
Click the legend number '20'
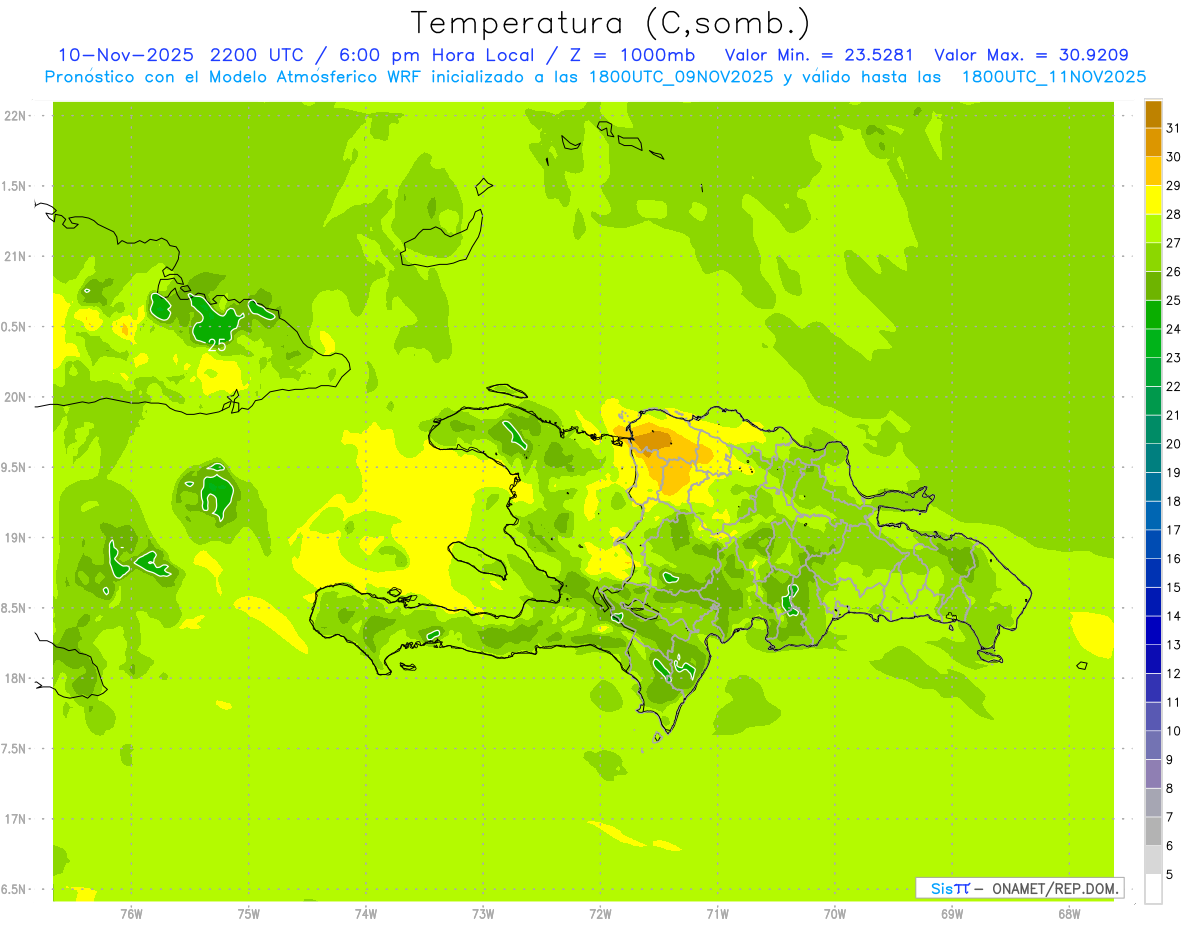[x=1174, y=443]
